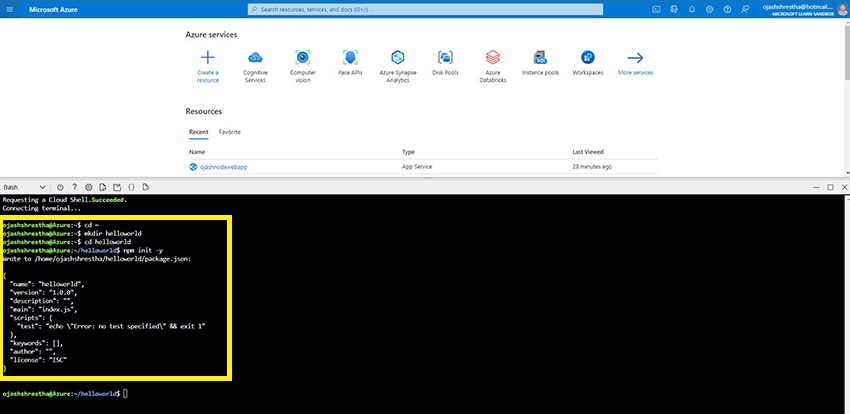Image resolution: width=850 pixels, height=414 pixels.
Task: Open Cloud Shell settings gear
Action: pos(89,187)
